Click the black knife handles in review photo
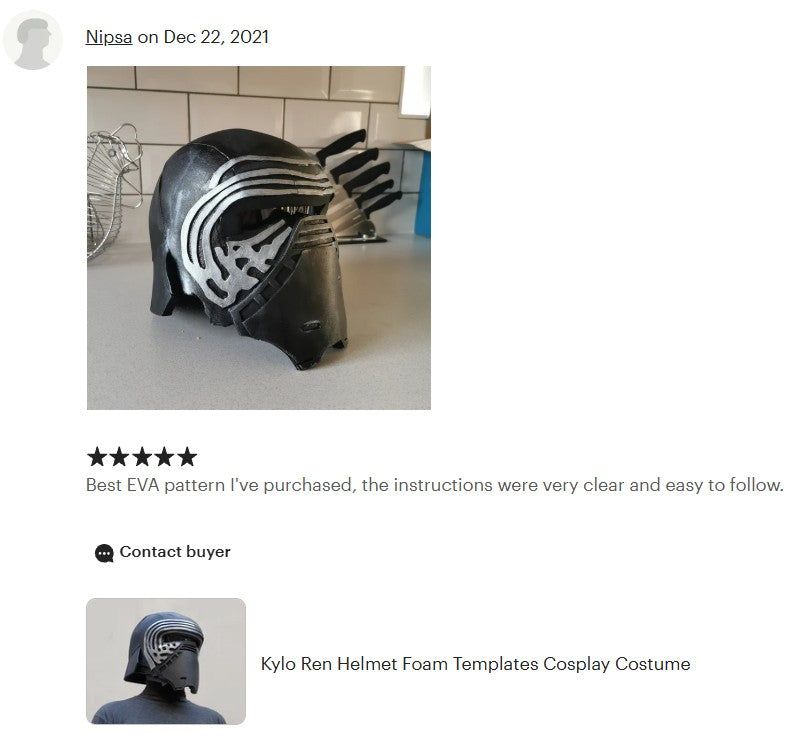Image resolution: width=797 pixels, height=743 pixels. (x=360, y=173)
